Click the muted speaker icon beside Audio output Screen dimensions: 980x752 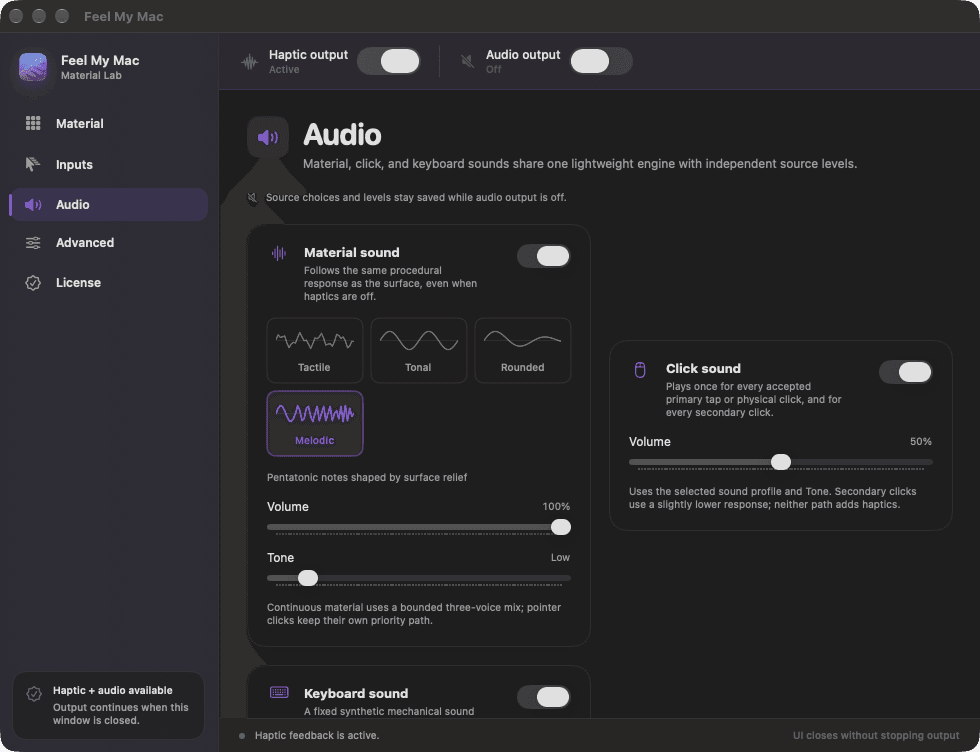[467, 61]
